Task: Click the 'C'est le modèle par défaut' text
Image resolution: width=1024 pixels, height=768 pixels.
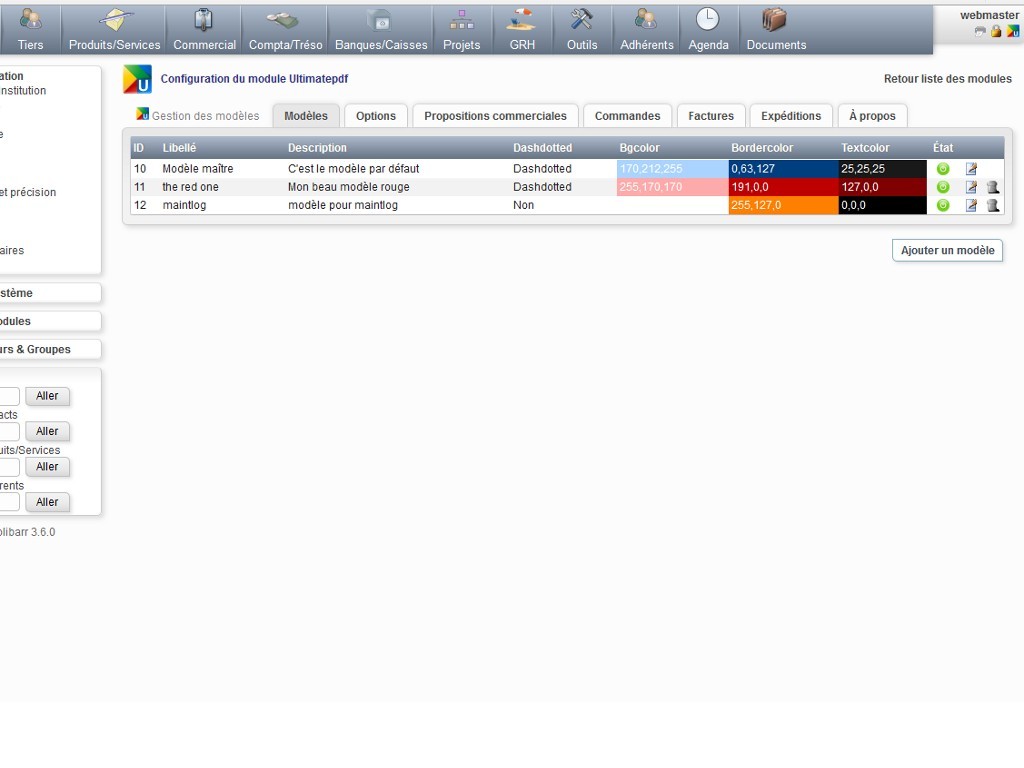Action: click(x=353, y=168)
